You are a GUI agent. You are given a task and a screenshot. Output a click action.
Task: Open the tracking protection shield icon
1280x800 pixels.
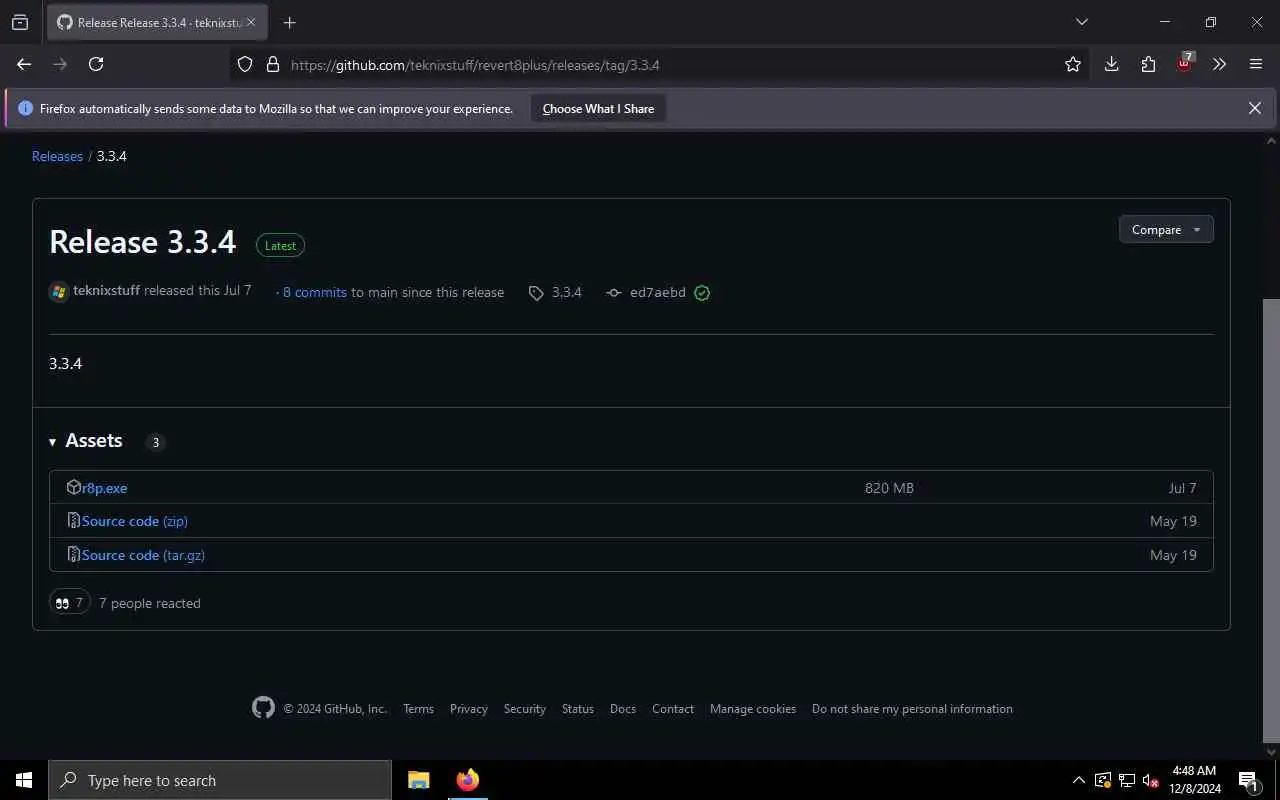coord(245,64)
